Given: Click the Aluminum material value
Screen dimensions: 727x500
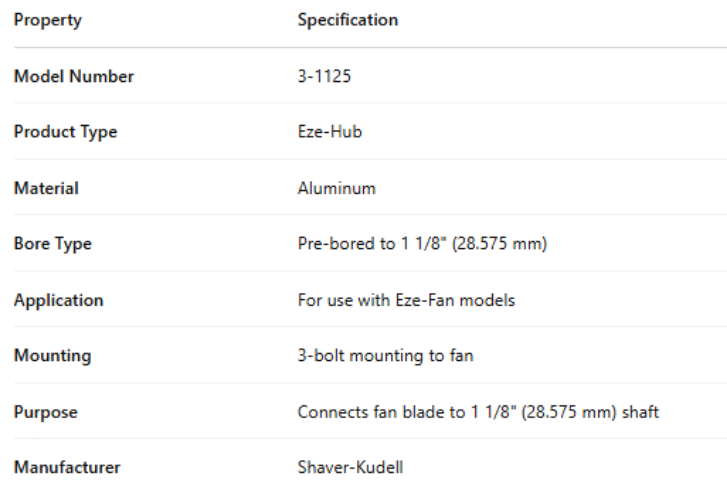Looking at the screenshot, I should coord(336,188).
